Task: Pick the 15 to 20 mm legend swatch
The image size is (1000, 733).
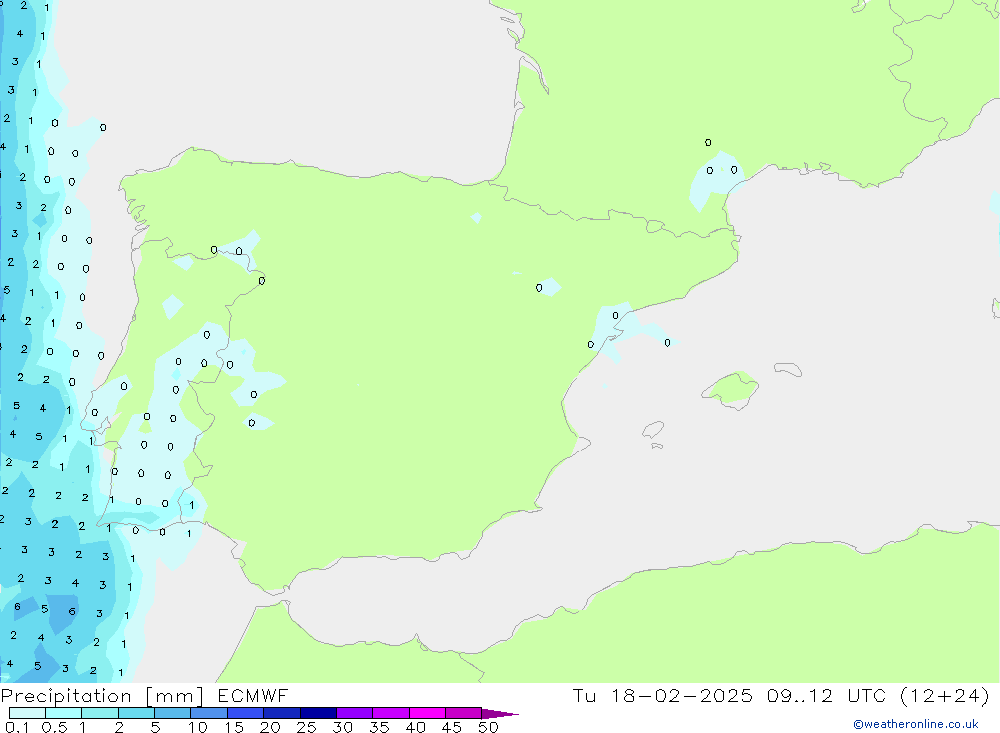Action: point(245,713)
